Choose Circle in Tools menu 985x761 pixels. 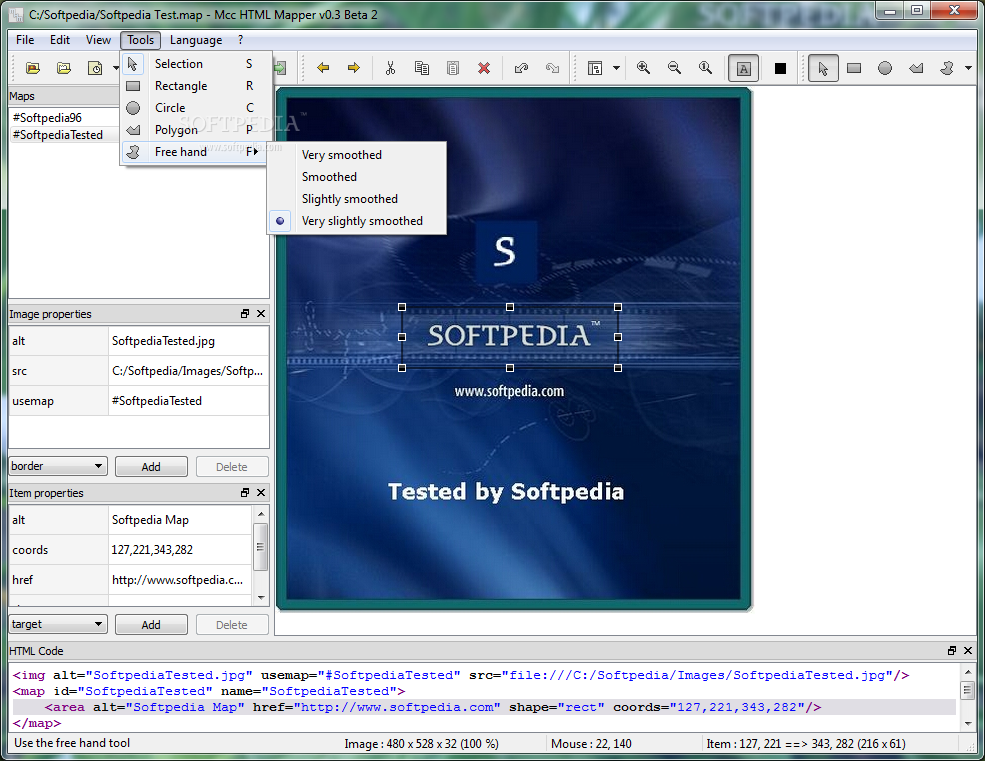click(x=196, y=108)
